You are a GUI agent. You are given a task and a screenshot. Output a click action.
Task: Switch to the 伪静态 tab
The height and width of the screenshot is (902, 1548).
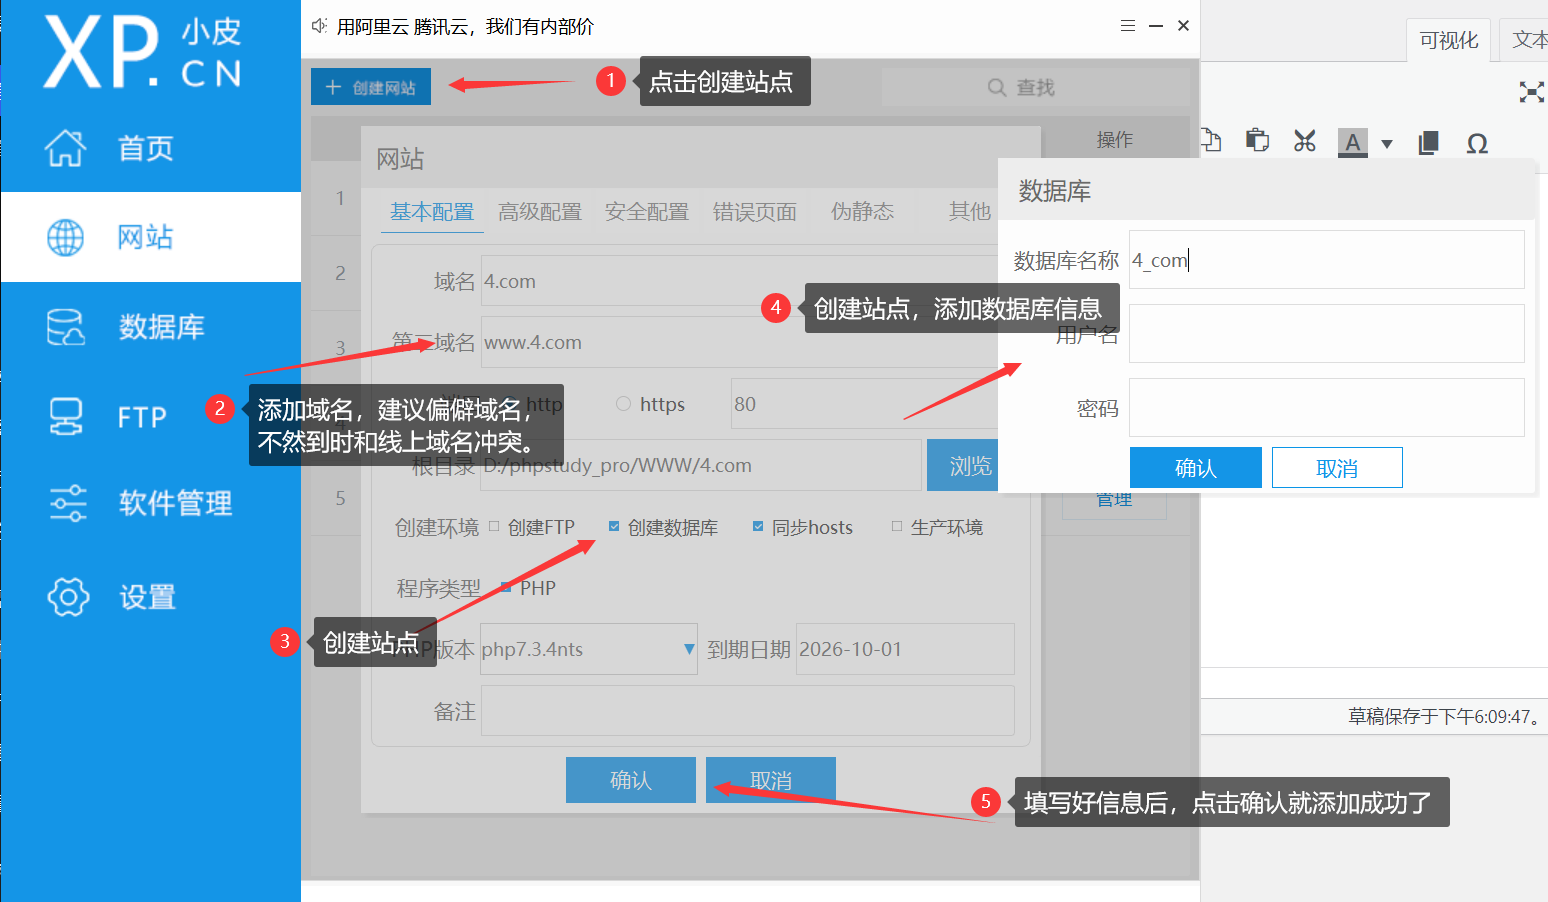click(x=862, y=212)
